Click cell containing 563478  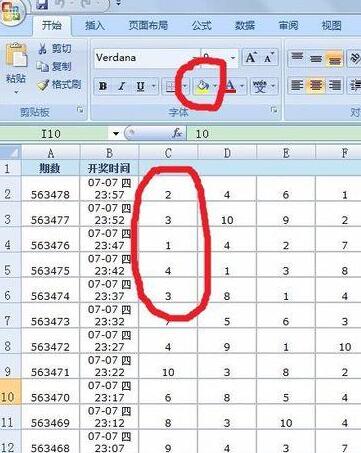tap(51, 189)
